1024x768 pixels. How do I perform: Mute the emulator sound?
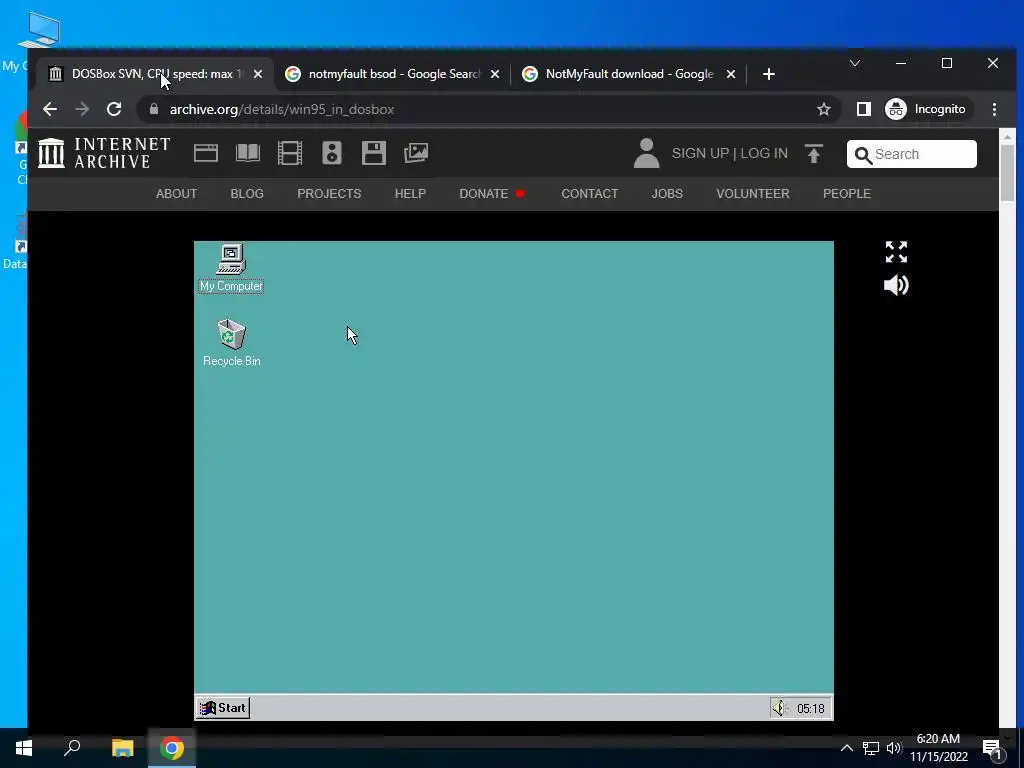point(896,285)
